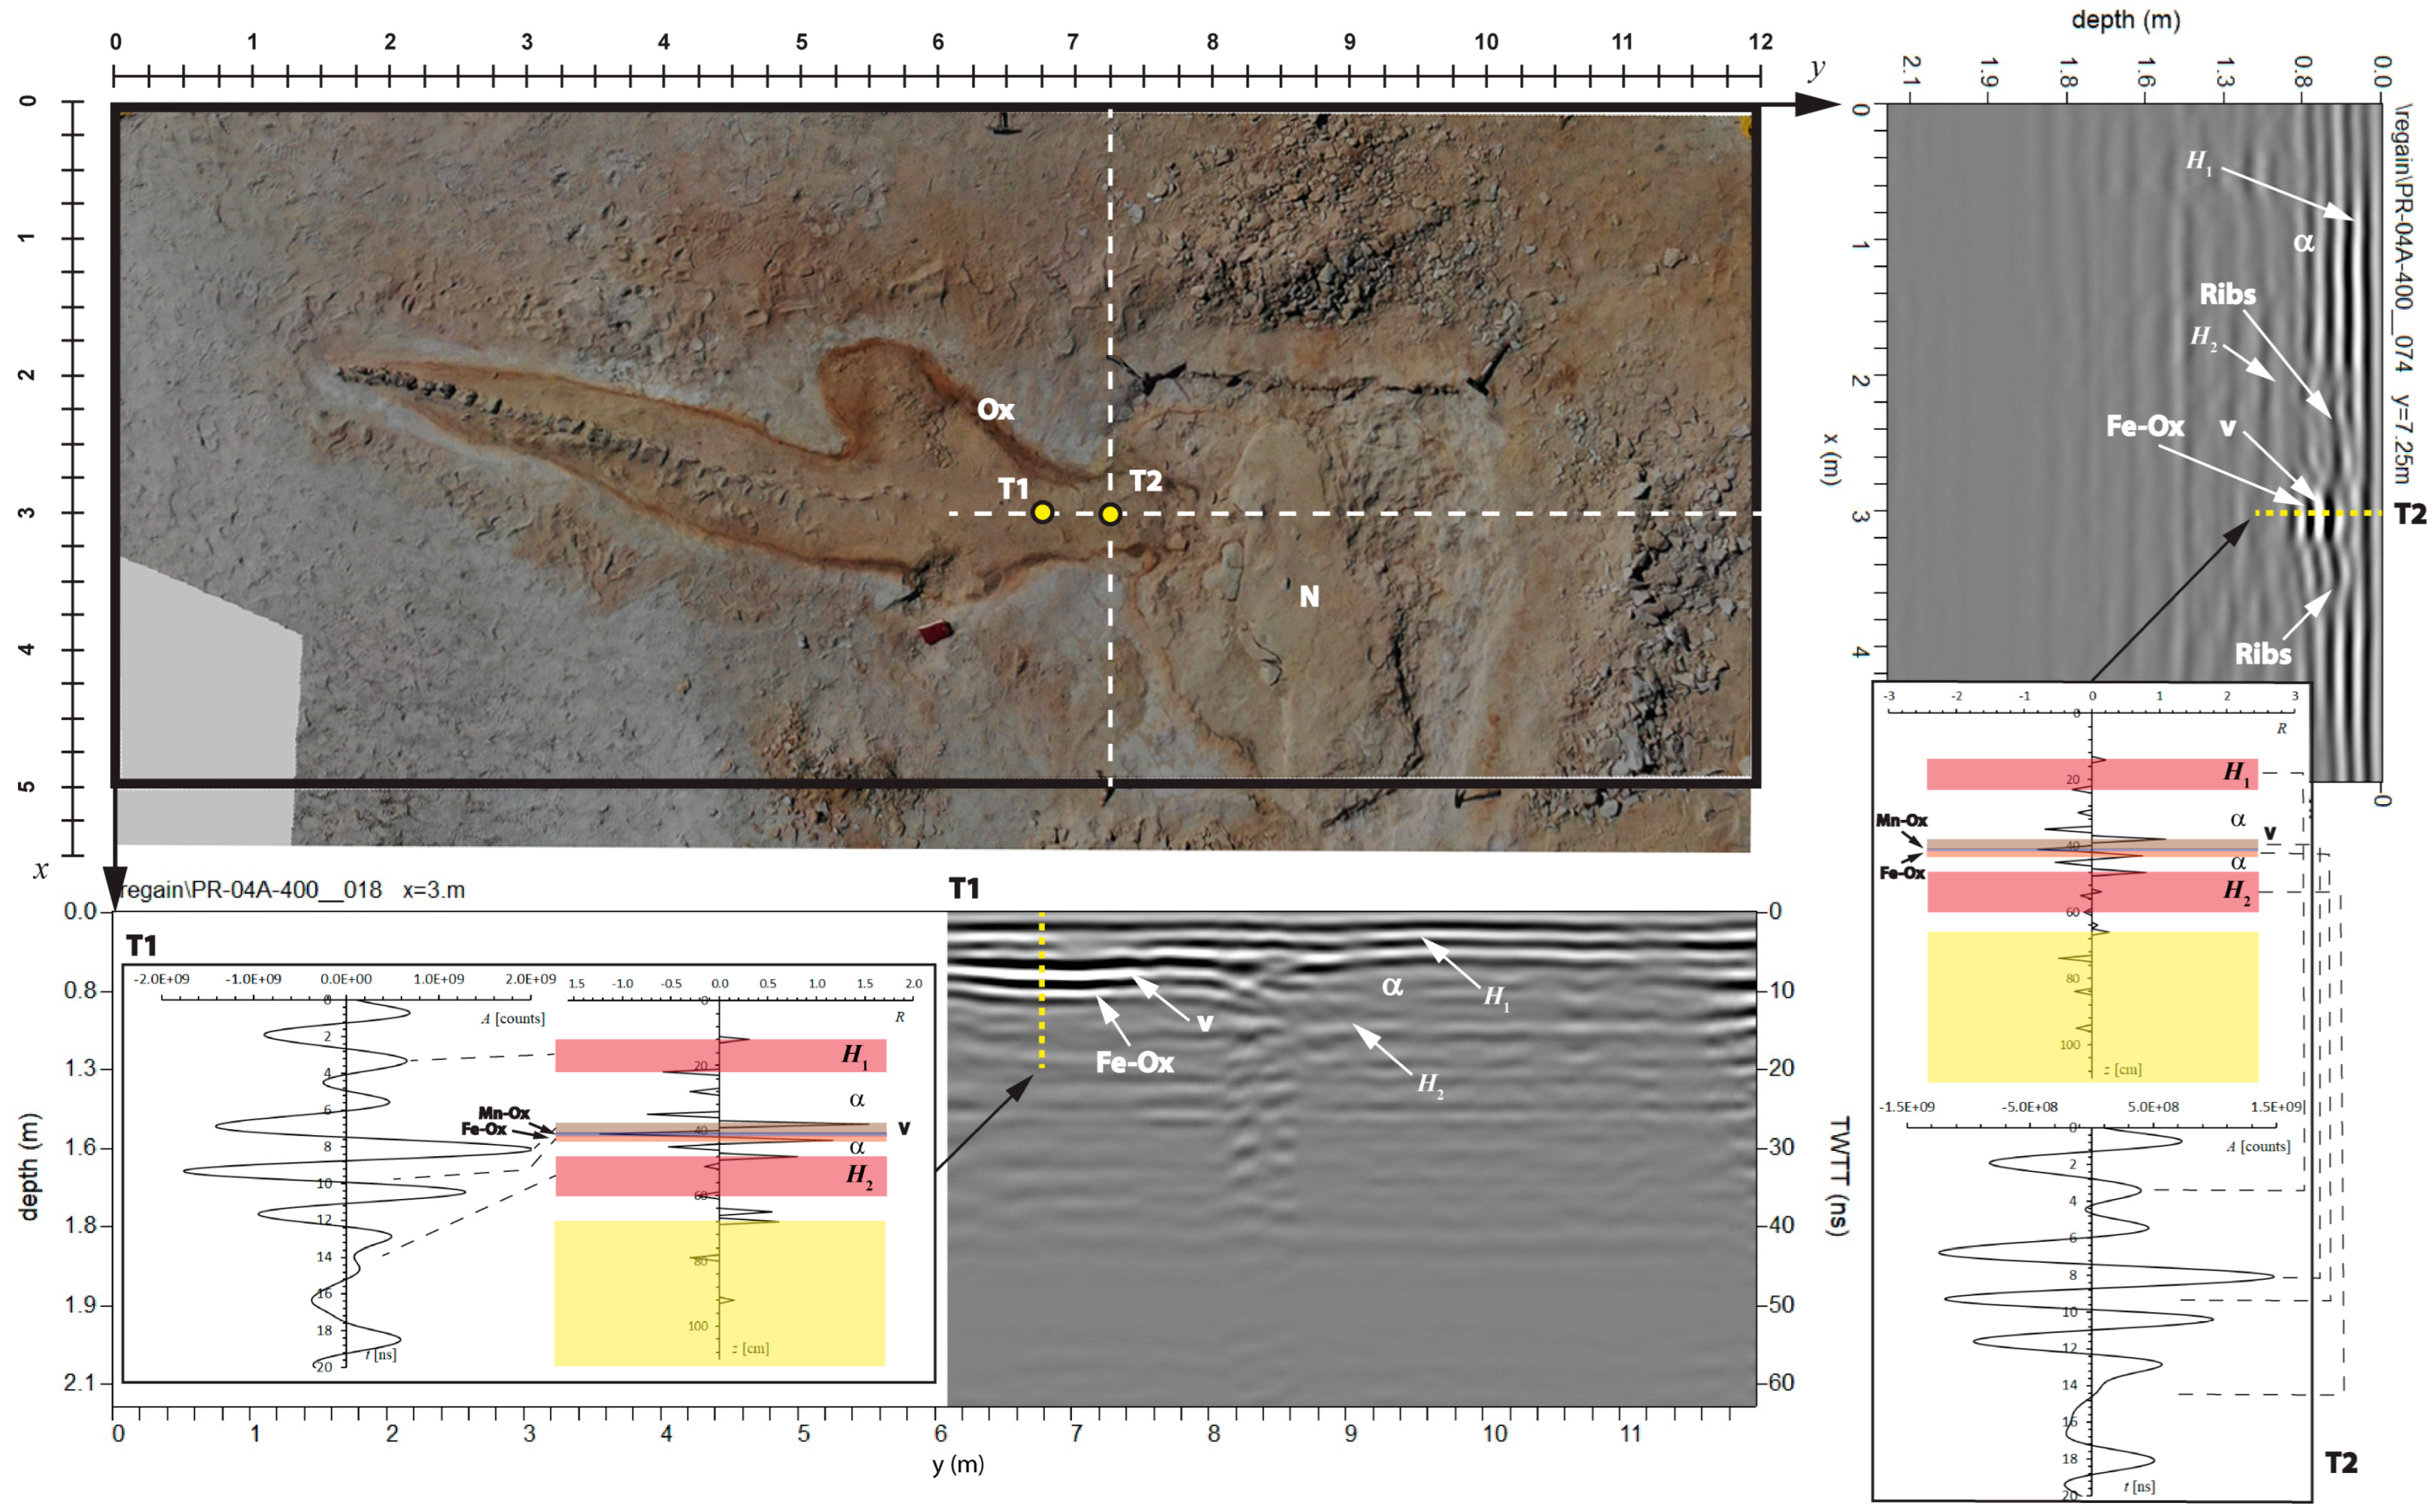Image resolution: width=2435 pixels, height=1512 pixels.
Task: Click the Mn-Ox label in T1 inset
Action: [503, 1113]
